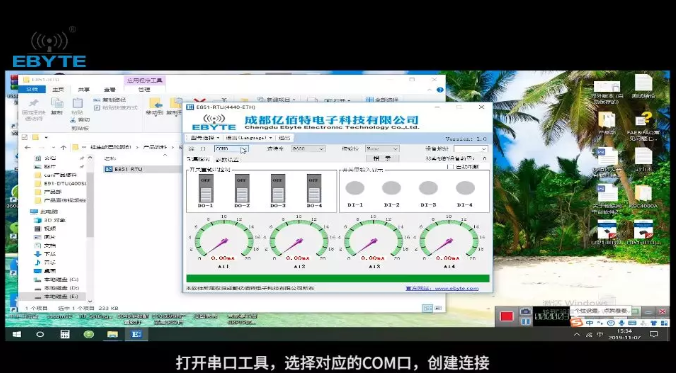Open the COM port dropdown
The width and height of the screenshot is (676, 373).
click(x=232, y=149)
